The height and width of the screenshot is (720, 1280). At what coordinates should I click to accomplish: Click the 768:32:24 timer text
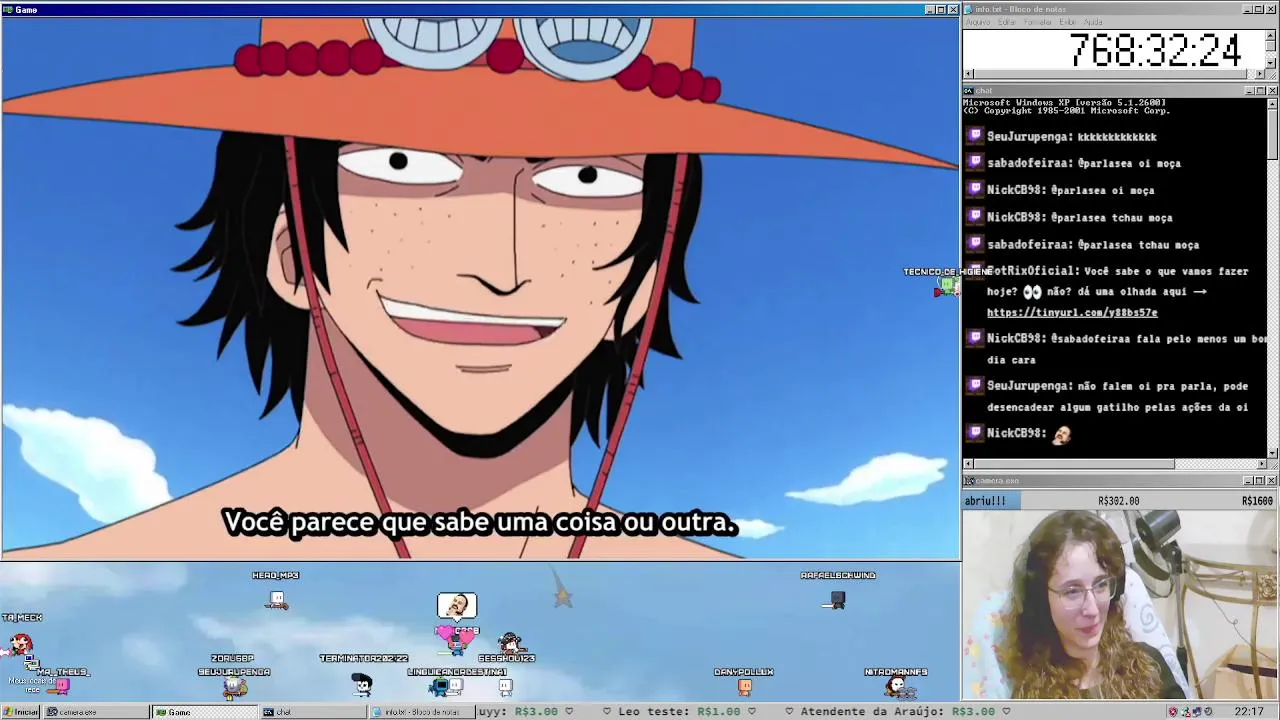(1155, 50)
